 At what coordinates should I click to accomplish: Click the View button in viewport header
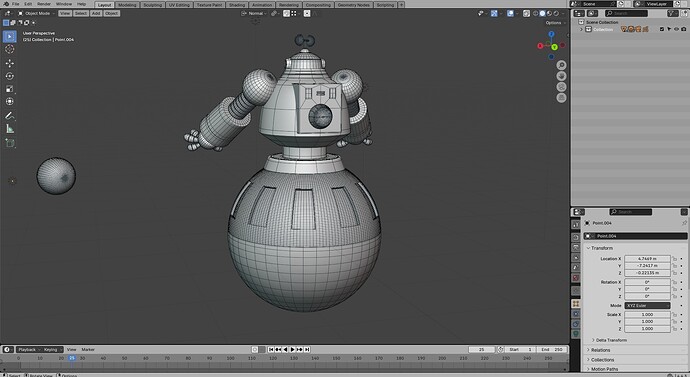pos(65,13)
